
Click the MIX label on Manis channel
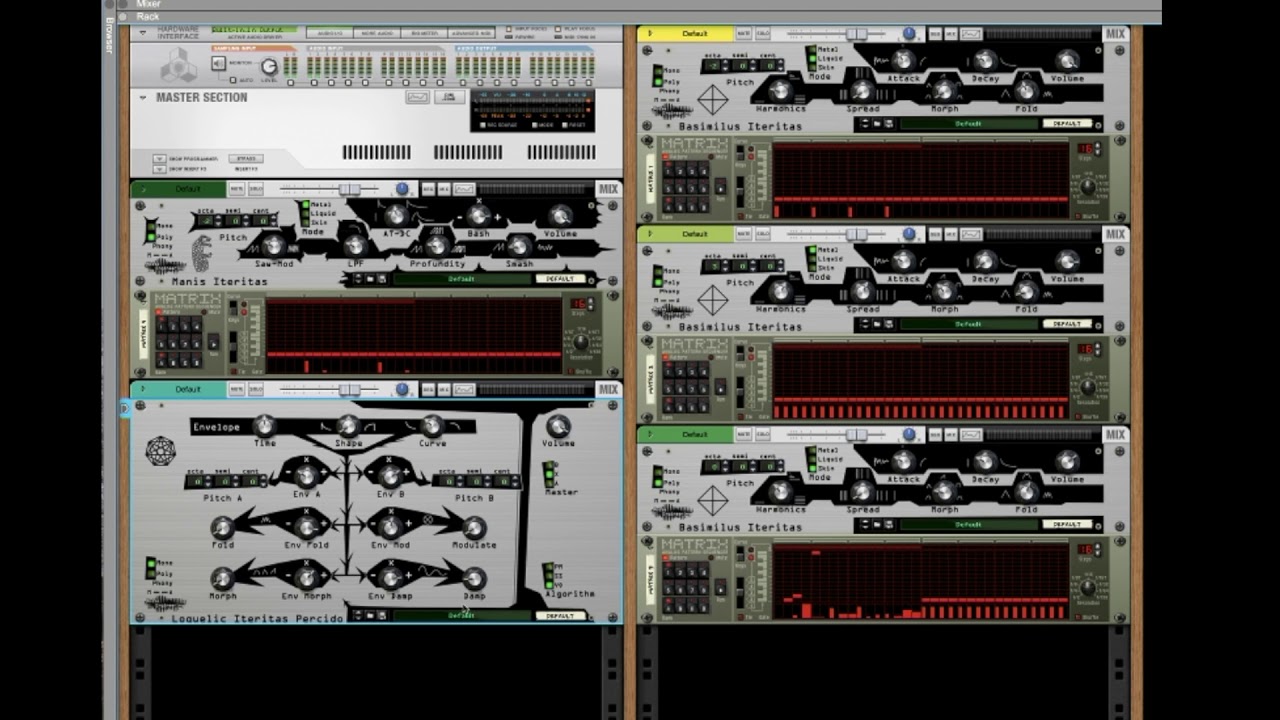(x=608, y=189)
